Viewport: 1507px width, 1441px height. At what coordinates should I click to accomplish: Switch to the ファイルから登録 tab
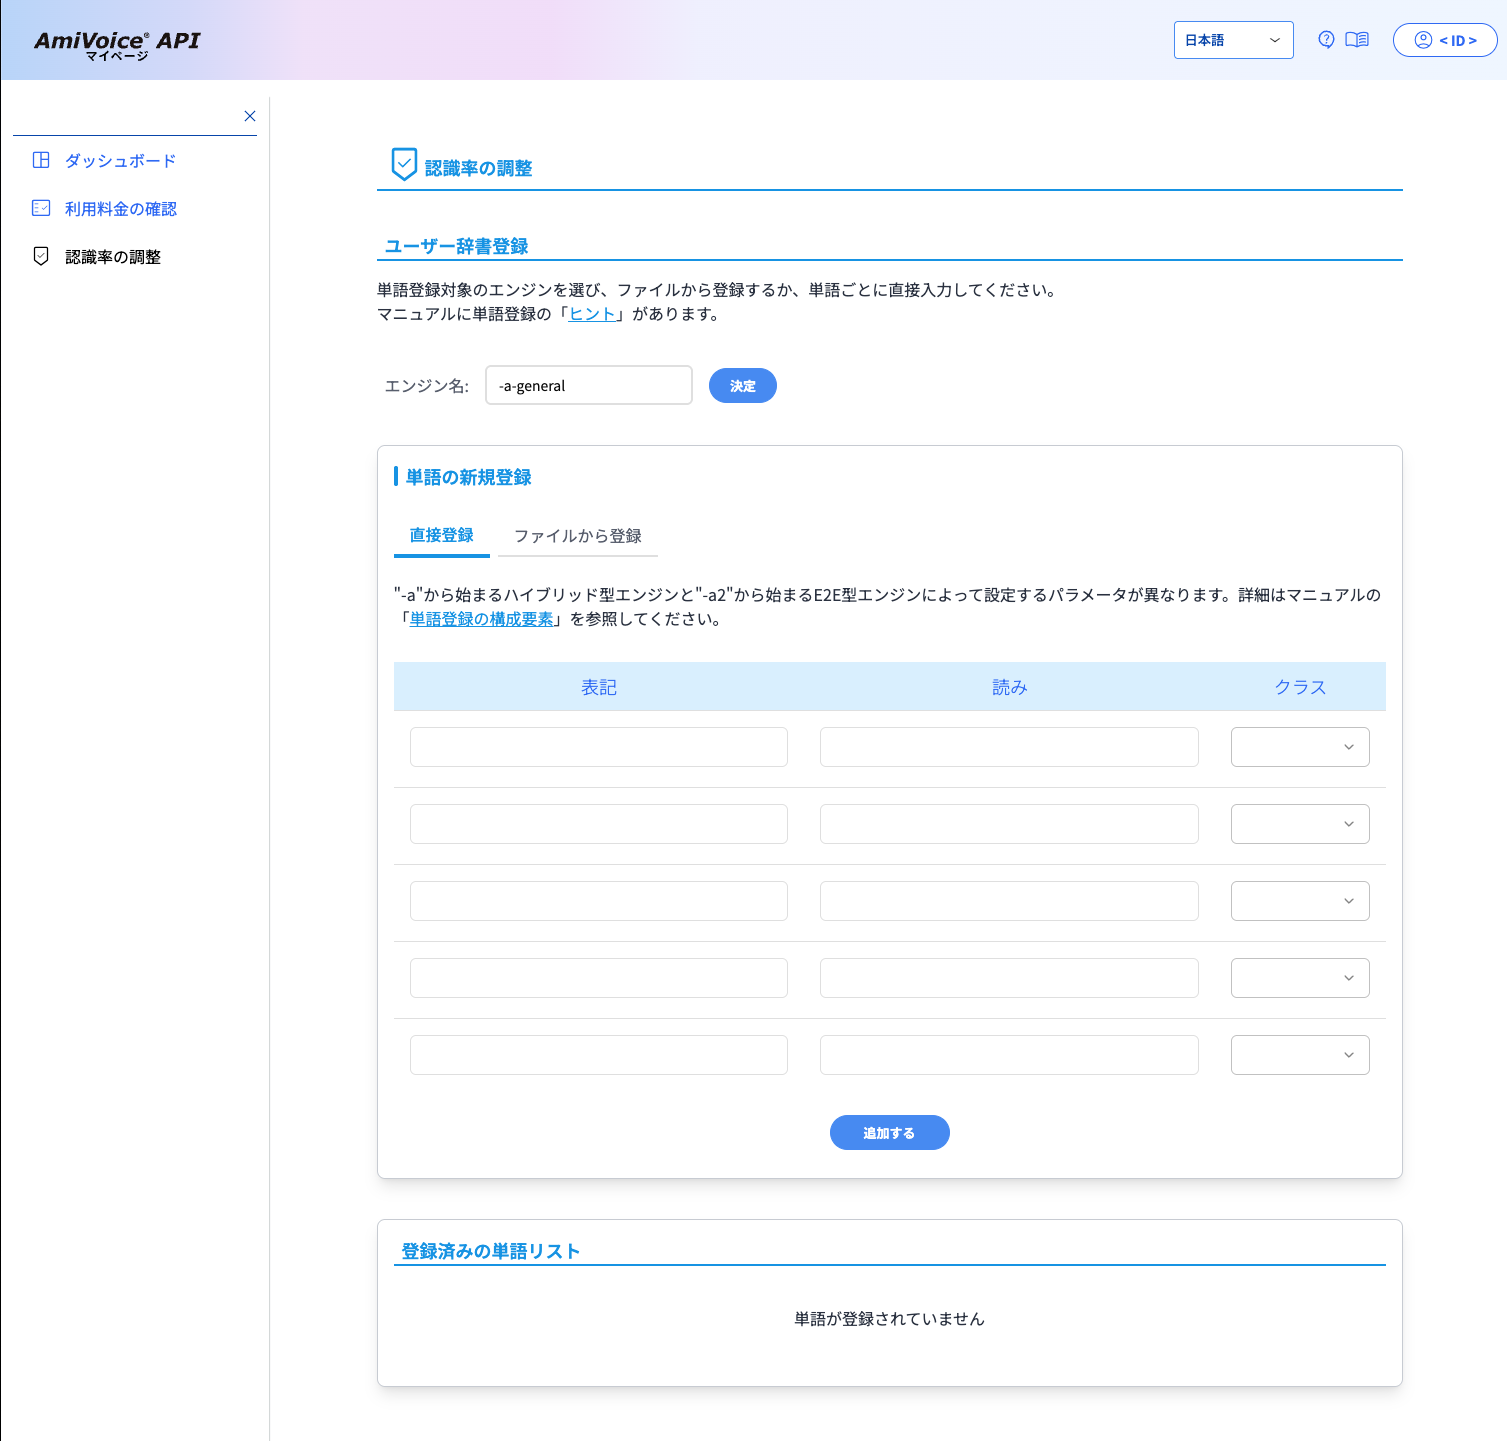click(578, 536)
